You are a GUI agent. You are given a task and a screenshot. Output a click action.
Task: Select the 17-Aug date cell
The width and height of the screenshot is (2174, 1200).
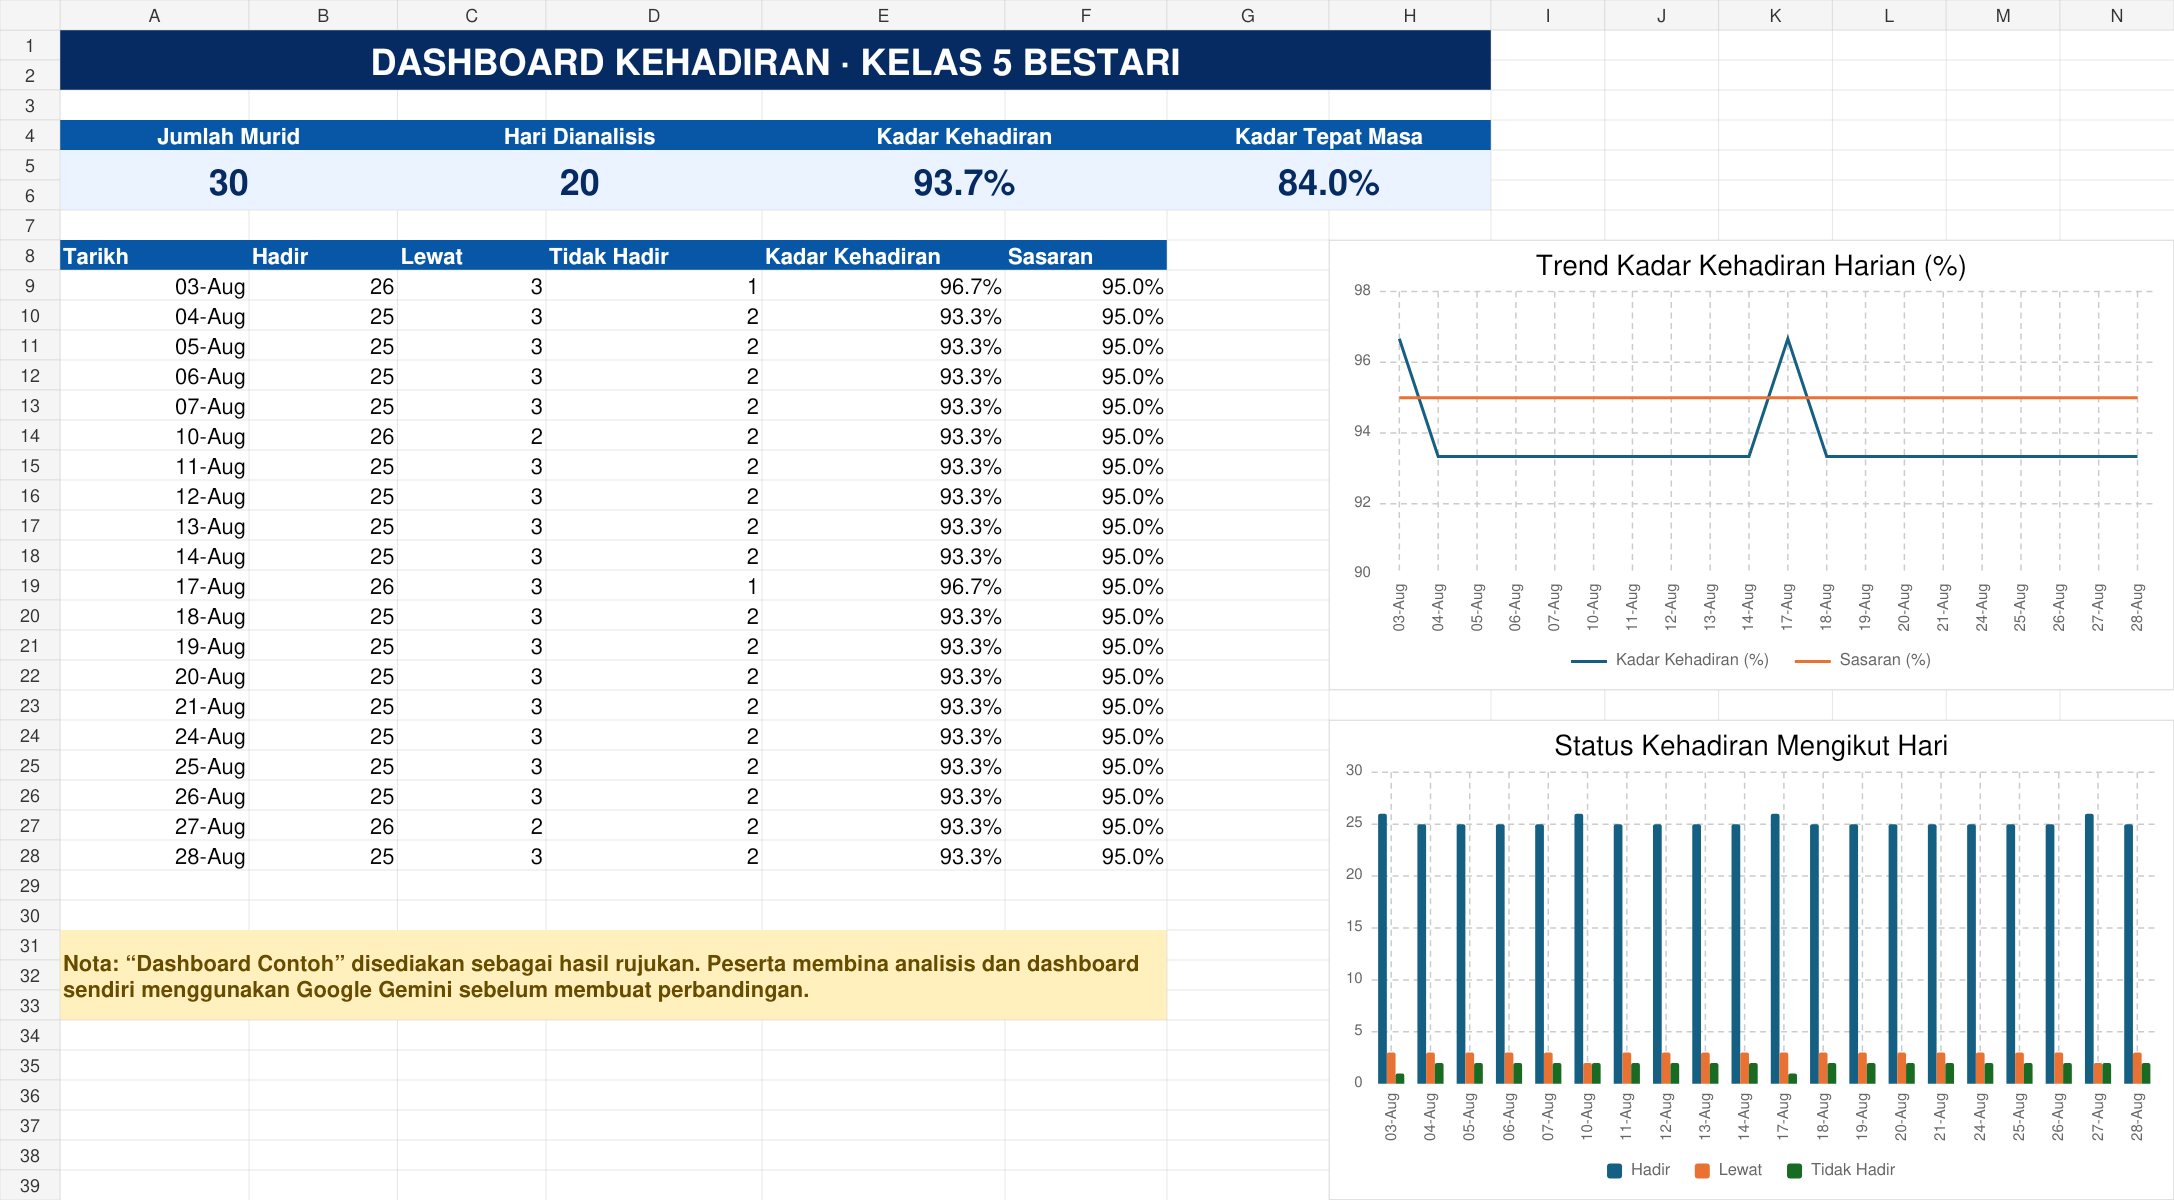[x=154, y=585]
